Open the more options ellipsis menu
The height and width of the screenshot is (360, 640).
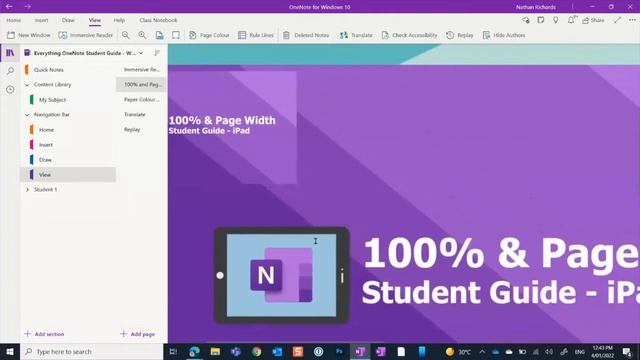(632, 20)
